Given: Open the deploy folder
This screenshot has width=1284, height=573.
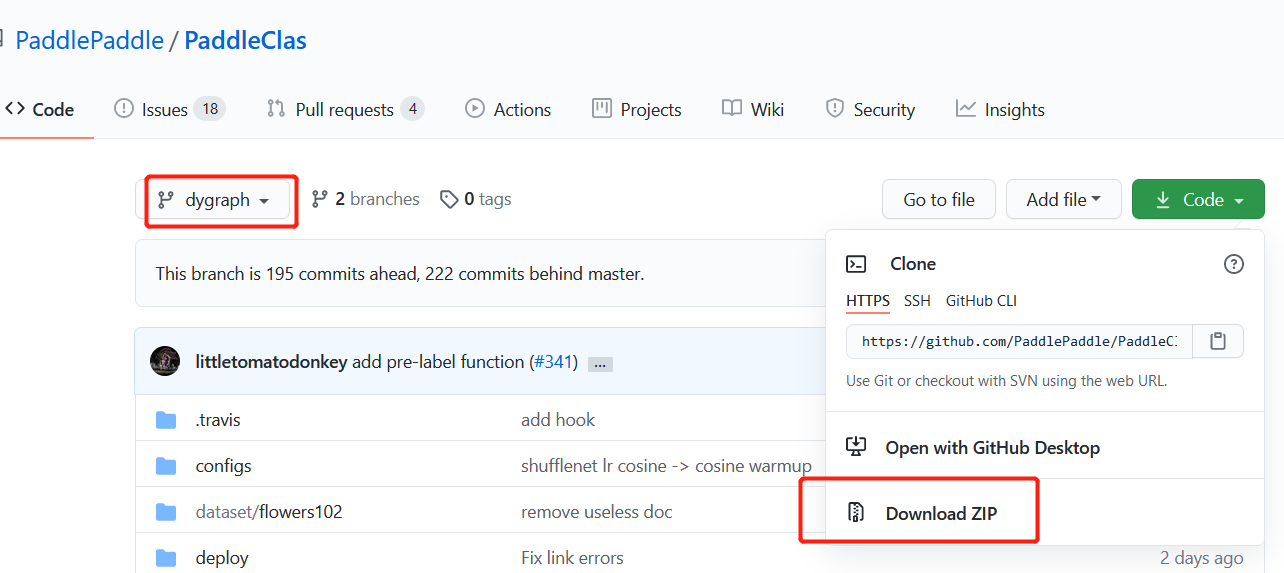Looking at the screenshot, I should [222, 558].
